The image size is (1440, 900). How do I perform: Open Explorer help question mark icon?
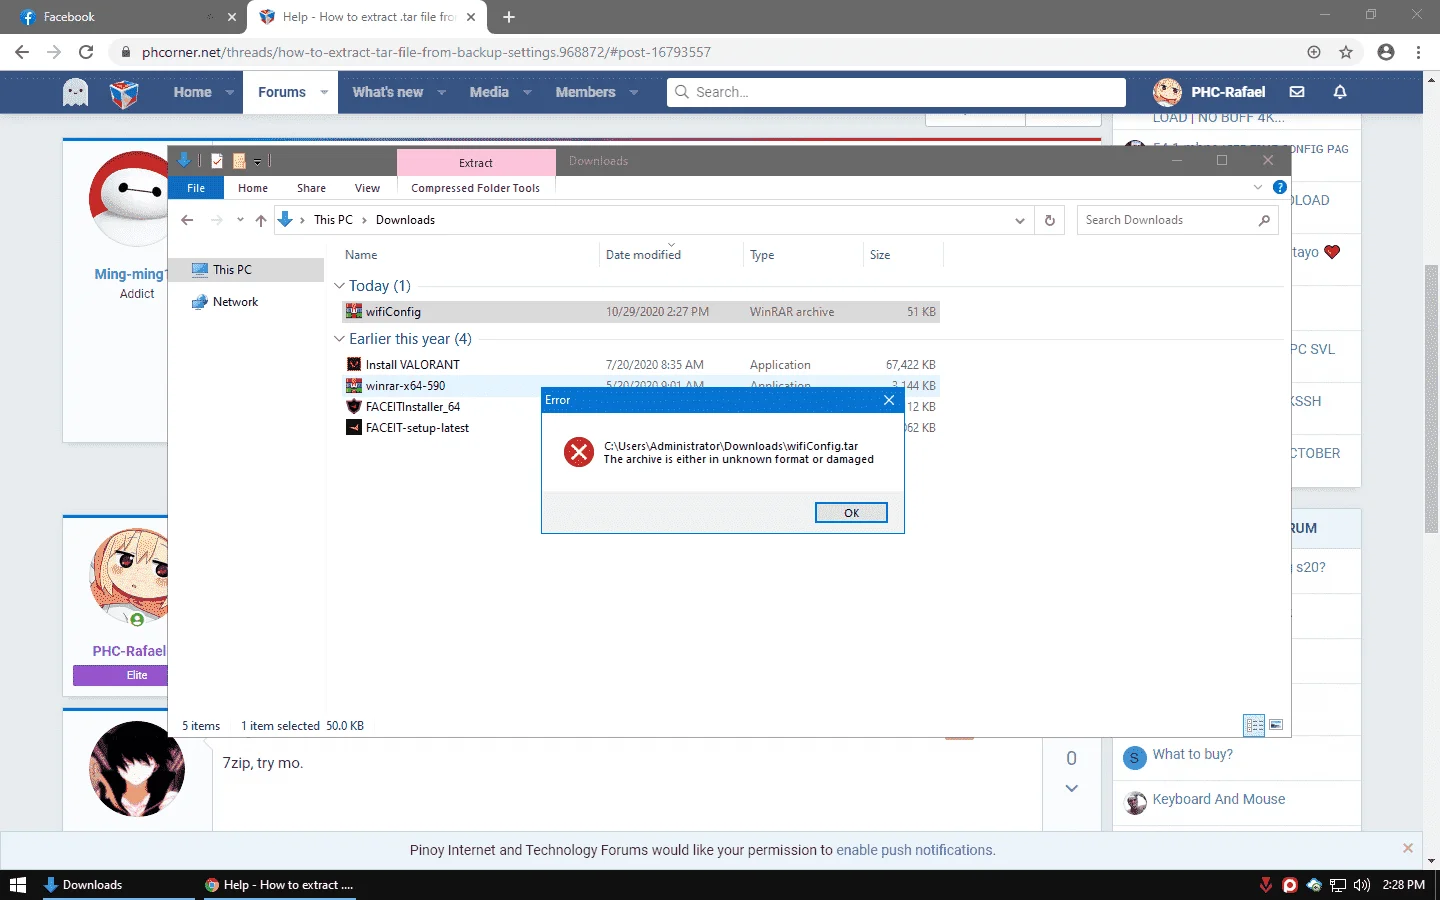[1279, 187]
